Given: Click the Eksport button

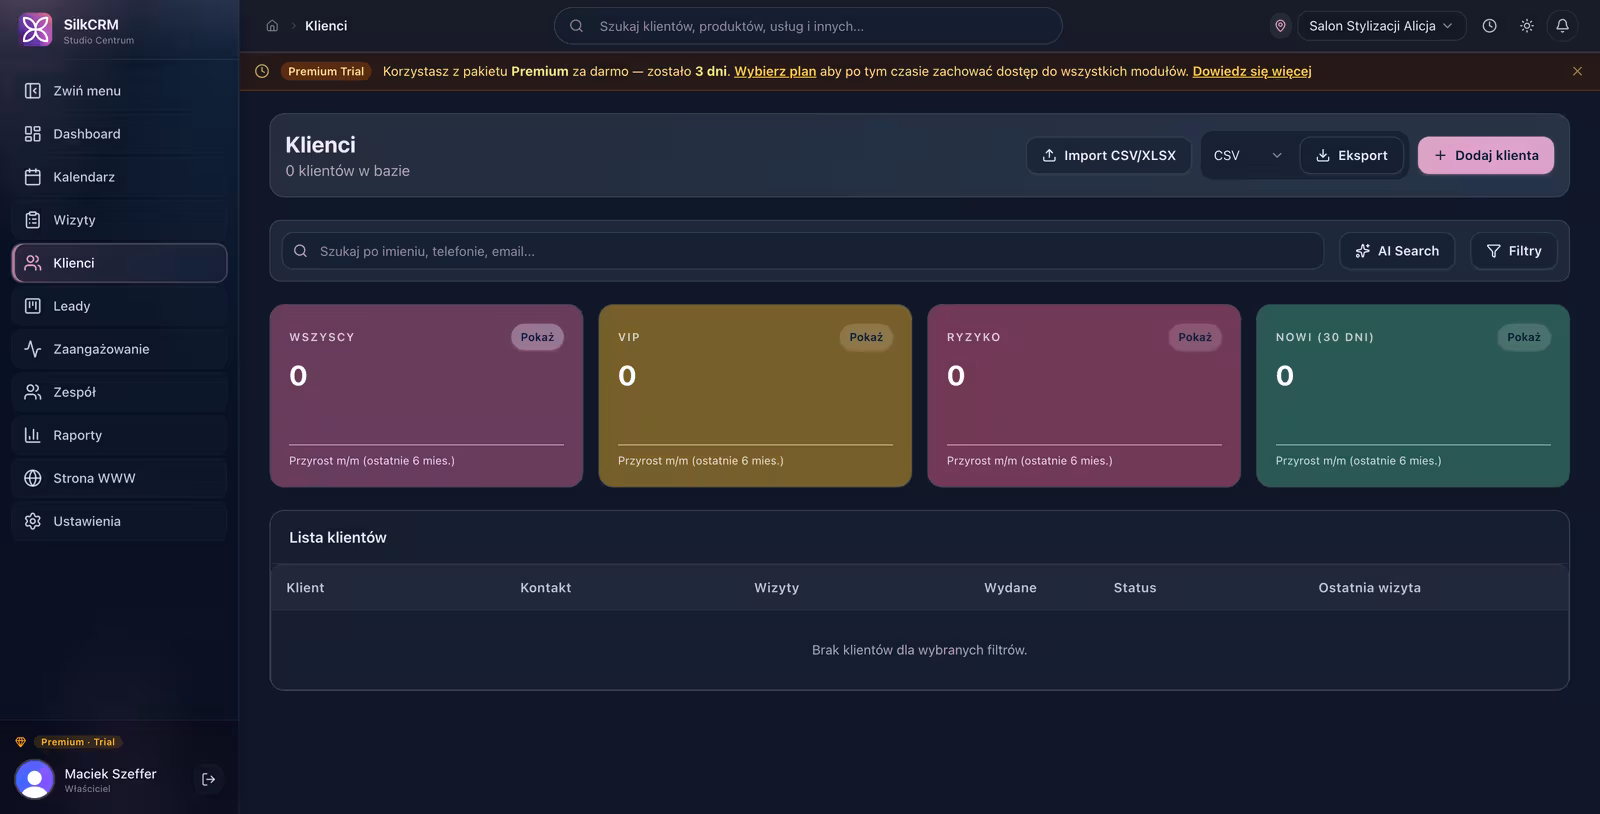Looking at the screenshot, I should (1351, 155).
